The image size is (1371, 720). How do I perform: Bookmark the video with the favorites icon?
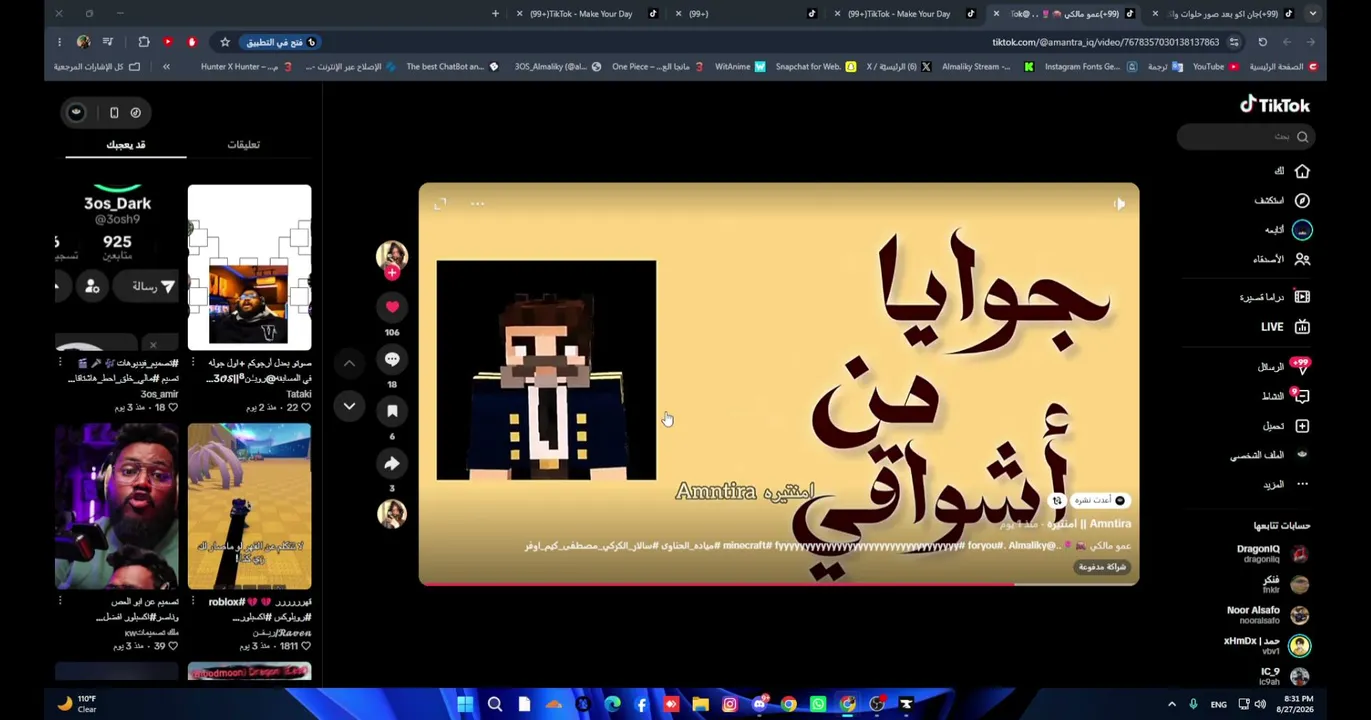[392, 411]
